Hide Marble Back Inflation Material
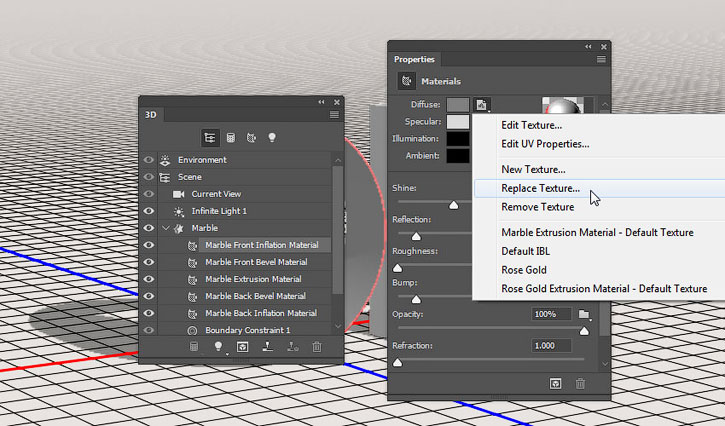 pos(148,313)
